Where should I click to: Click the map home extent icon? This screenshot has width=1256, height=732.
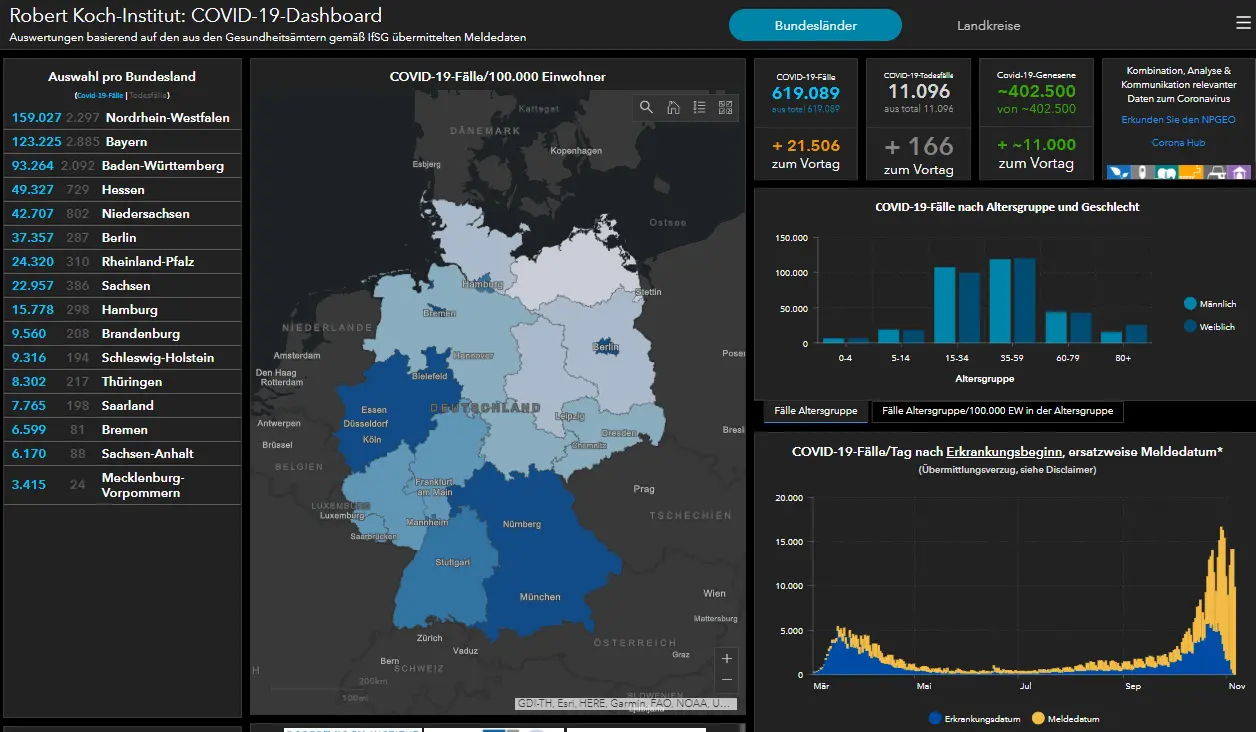[673, 107]
